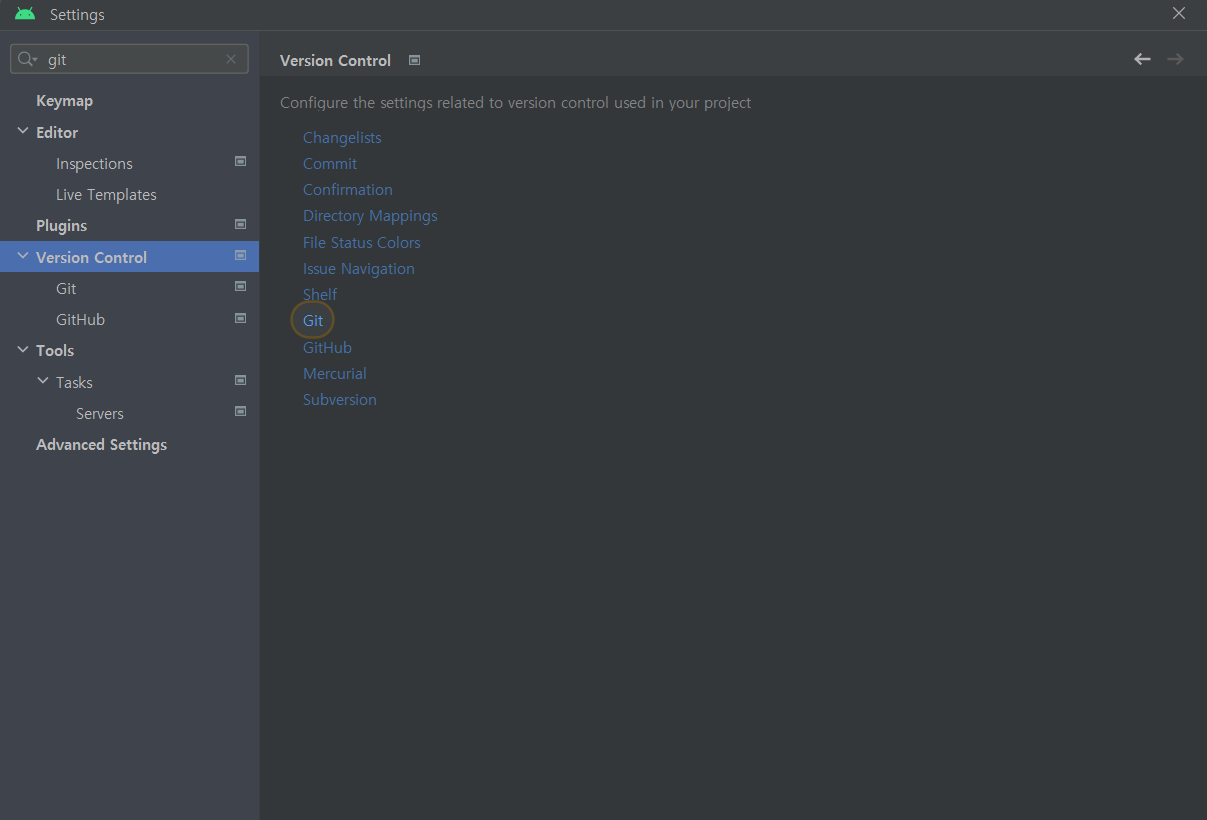This screenshot has width=1207, height=820.
Task: Navigate forward with right arrow
Action: (1175, 59)
